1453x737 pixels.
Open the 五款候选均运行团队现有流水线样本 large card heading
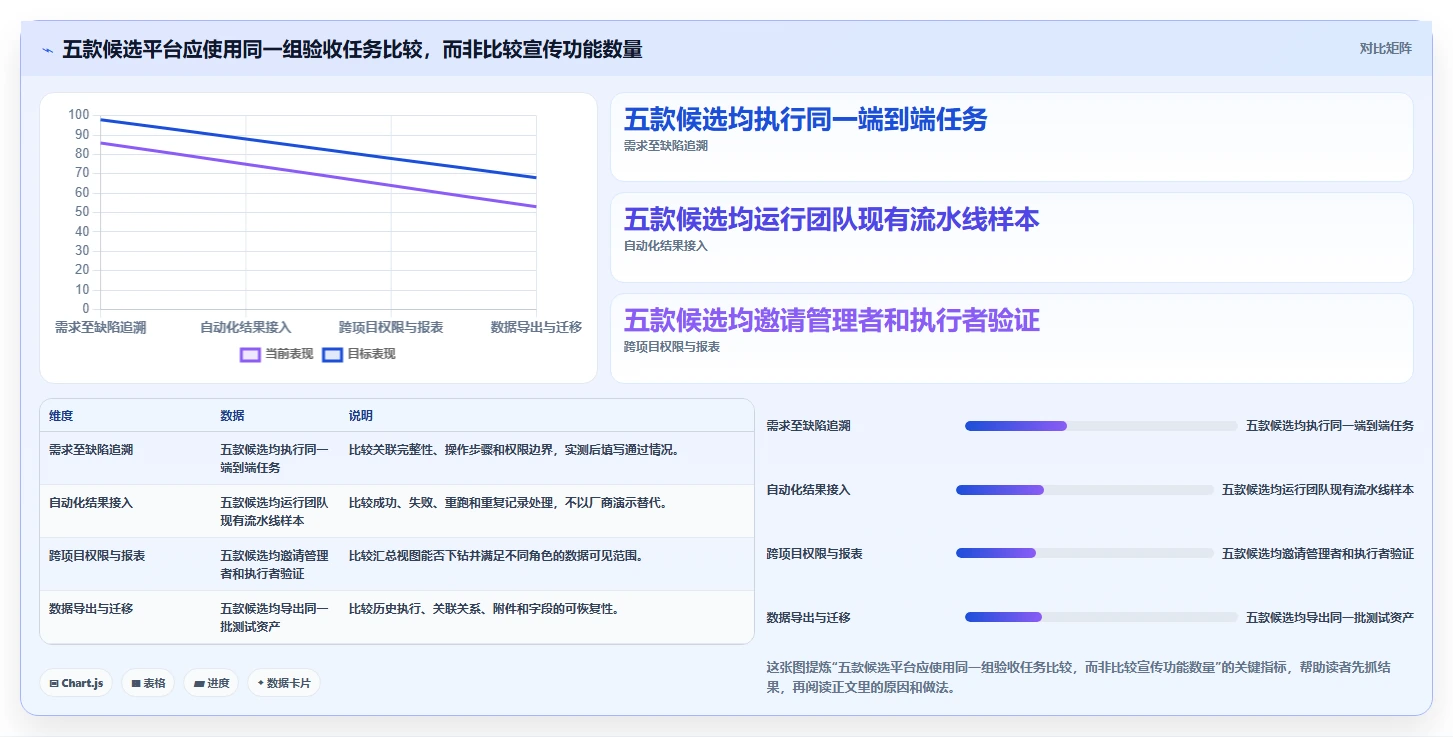click(x=831, y=219)
